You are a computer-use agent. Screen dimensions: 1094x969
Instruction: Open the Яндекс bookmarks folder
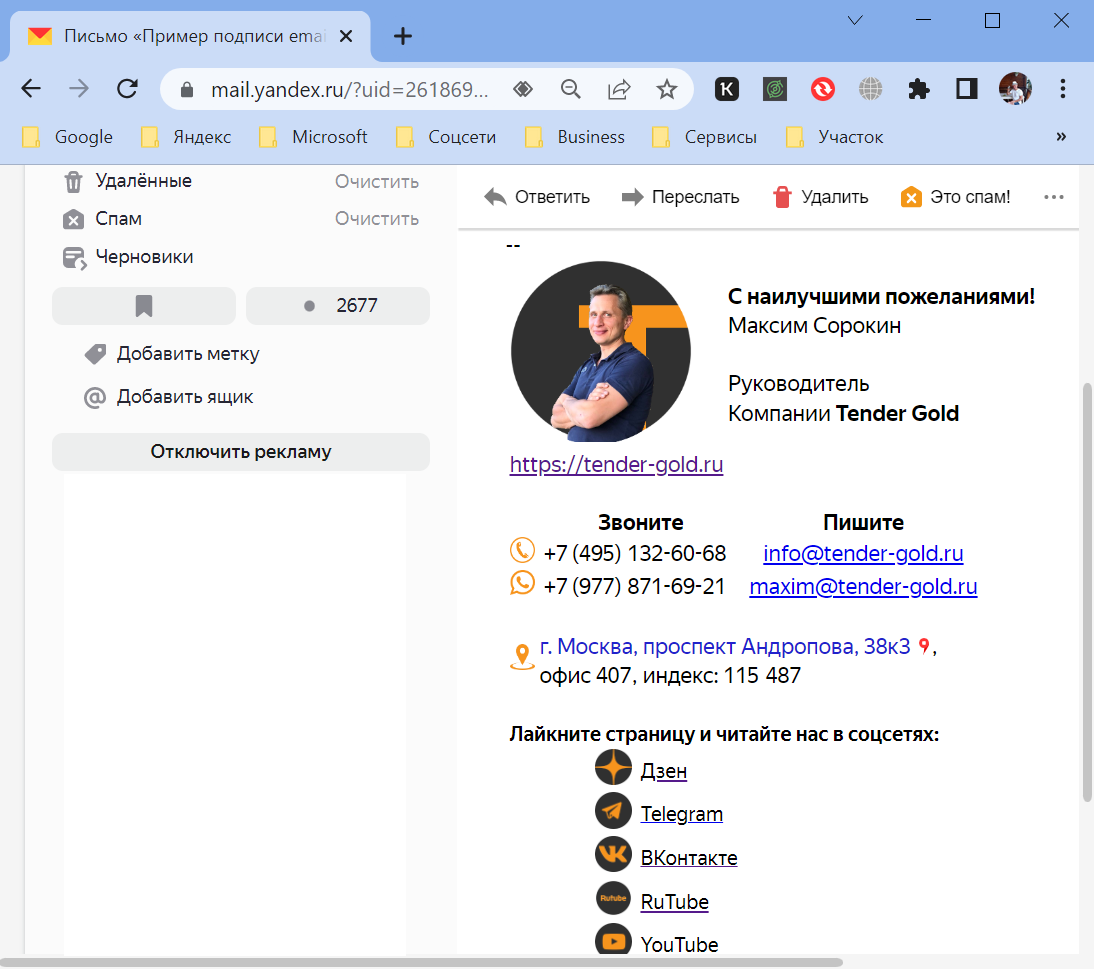pos(186,137)
